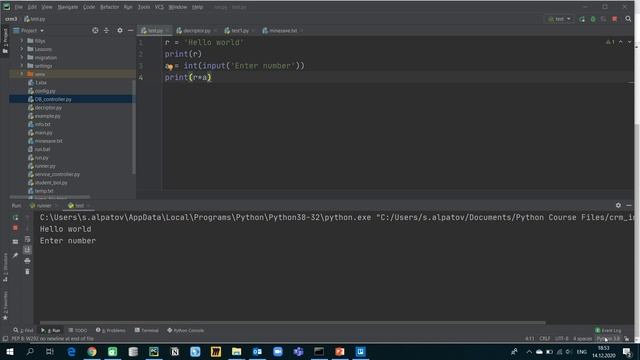Jump to previous highlighted problem in the editor
Image resolution: width=640 pixels, height=360 pixels.
[x=621, y=42]
